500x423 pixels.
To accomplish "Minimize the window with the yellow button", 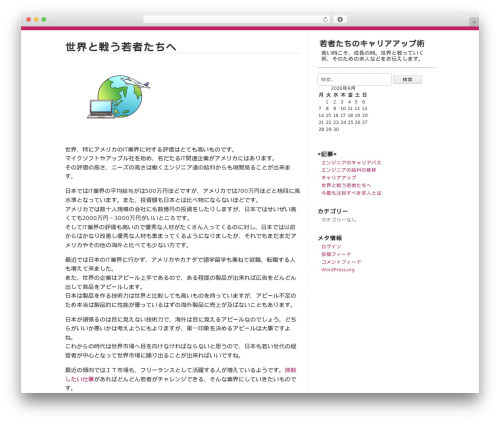I will point(36,19).
